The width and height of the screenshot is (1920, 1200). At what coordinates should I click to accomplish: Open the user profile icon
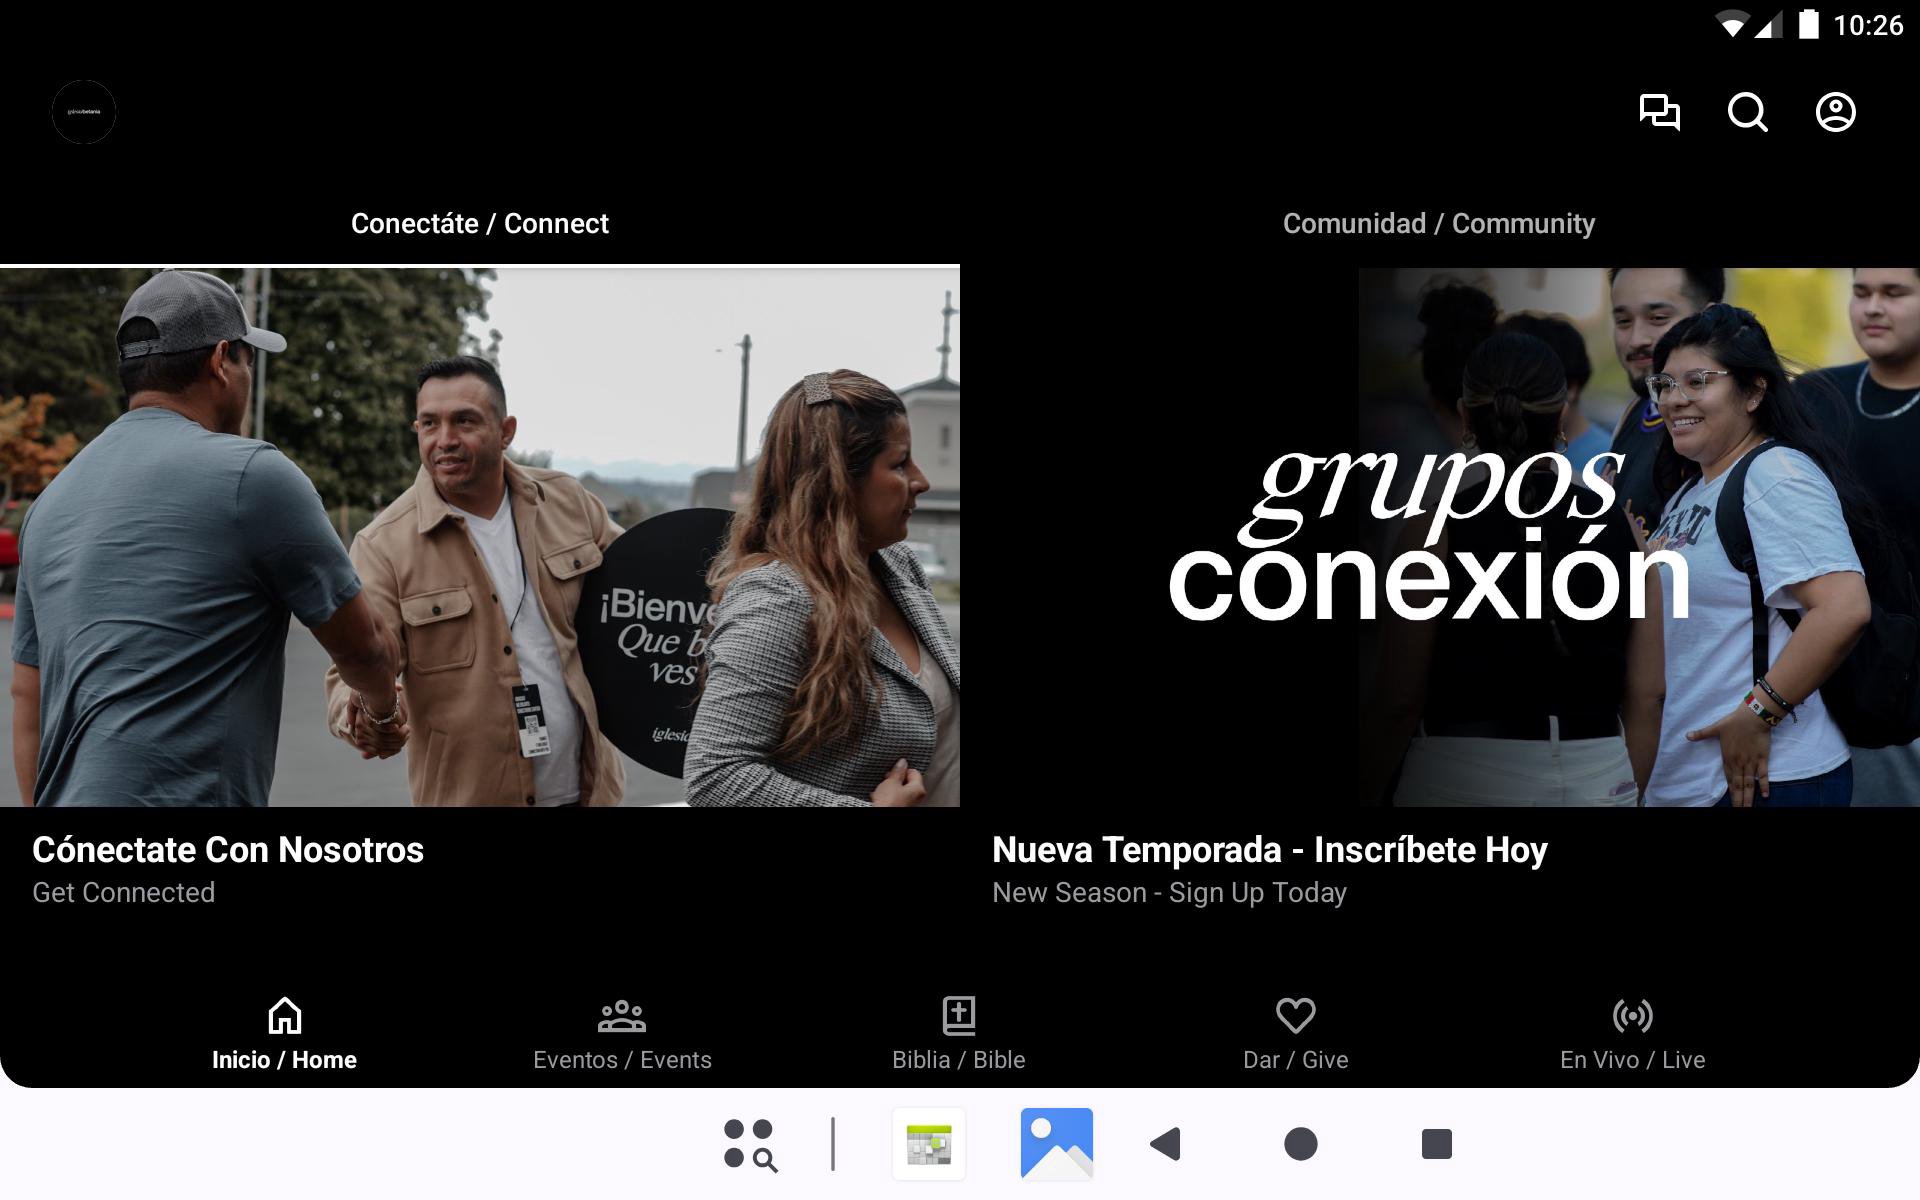point(1835,112)
